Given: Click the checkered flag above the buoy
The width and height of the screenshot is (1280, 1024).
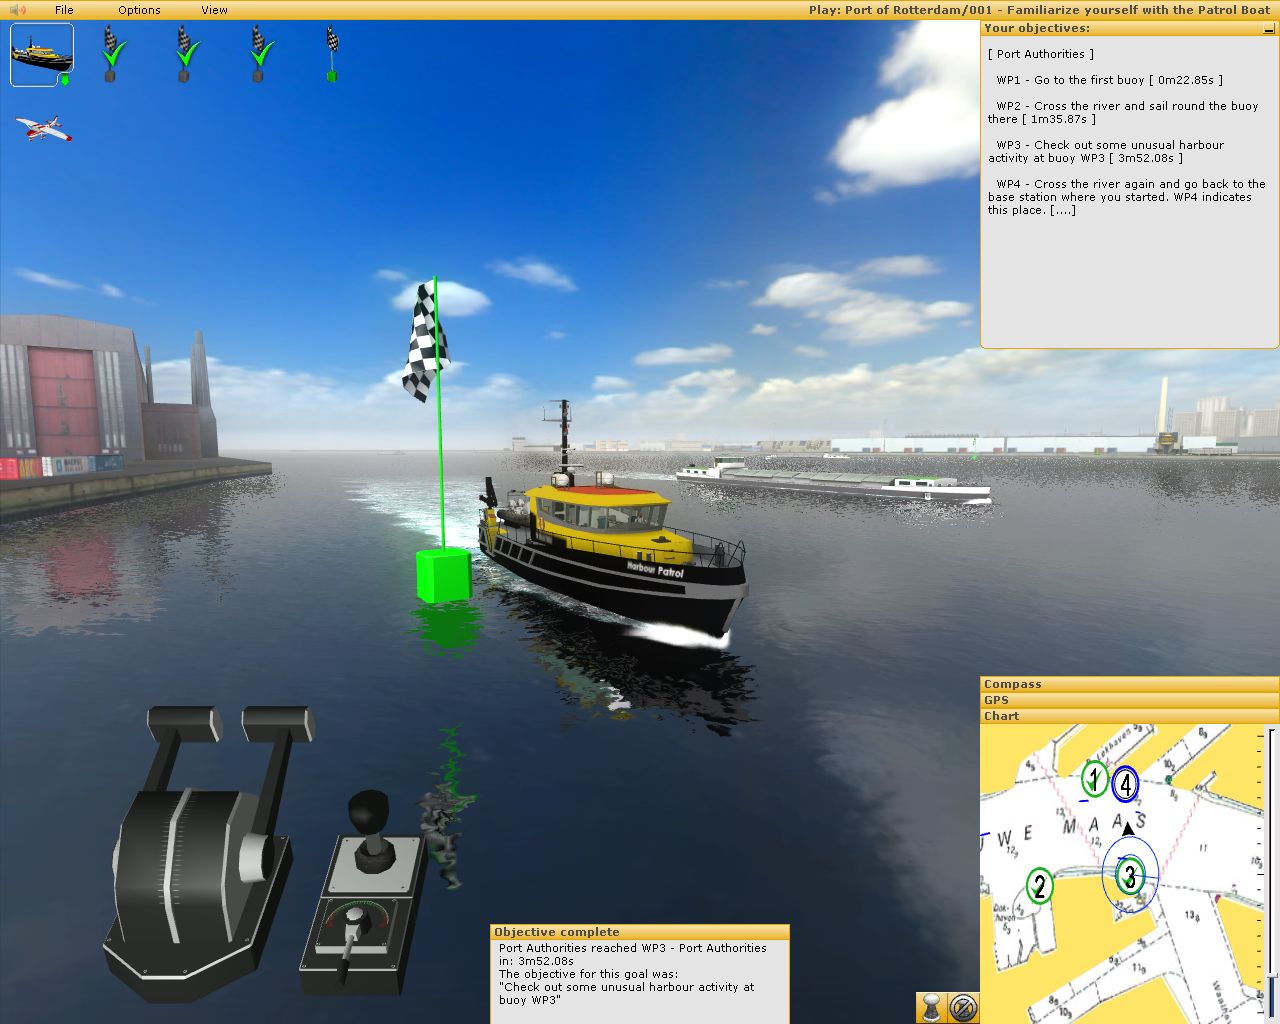Looking at the screenshot, I should click(426, 341).
